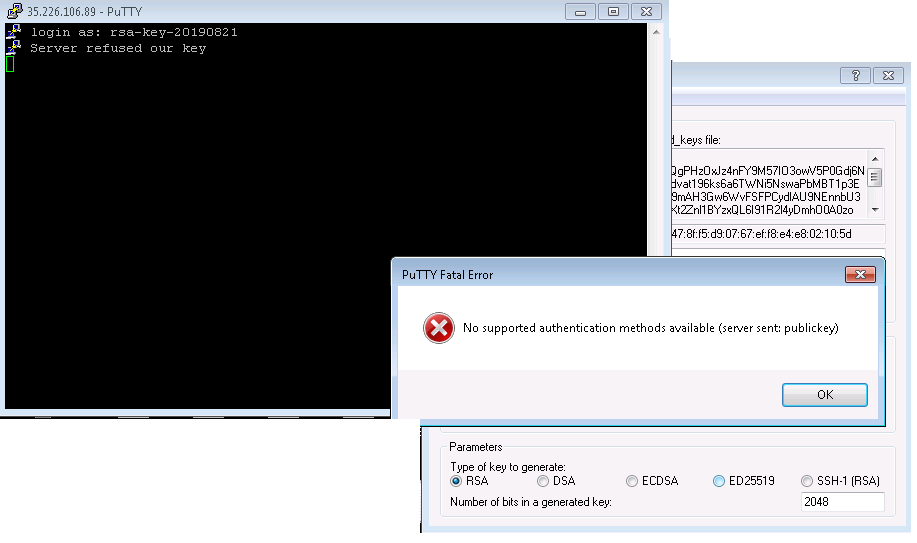This screenshot has height=543, width=917.
Task: Click the 'Server refused our key' line icon
Action: [14, 47]
